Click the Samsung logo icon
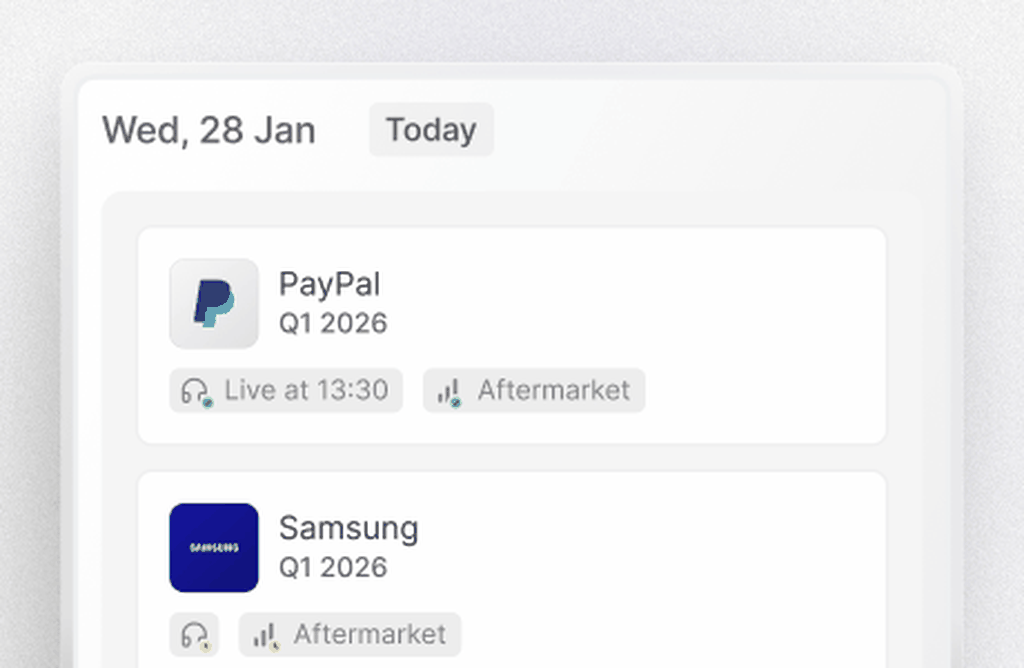 click(214, 547)
